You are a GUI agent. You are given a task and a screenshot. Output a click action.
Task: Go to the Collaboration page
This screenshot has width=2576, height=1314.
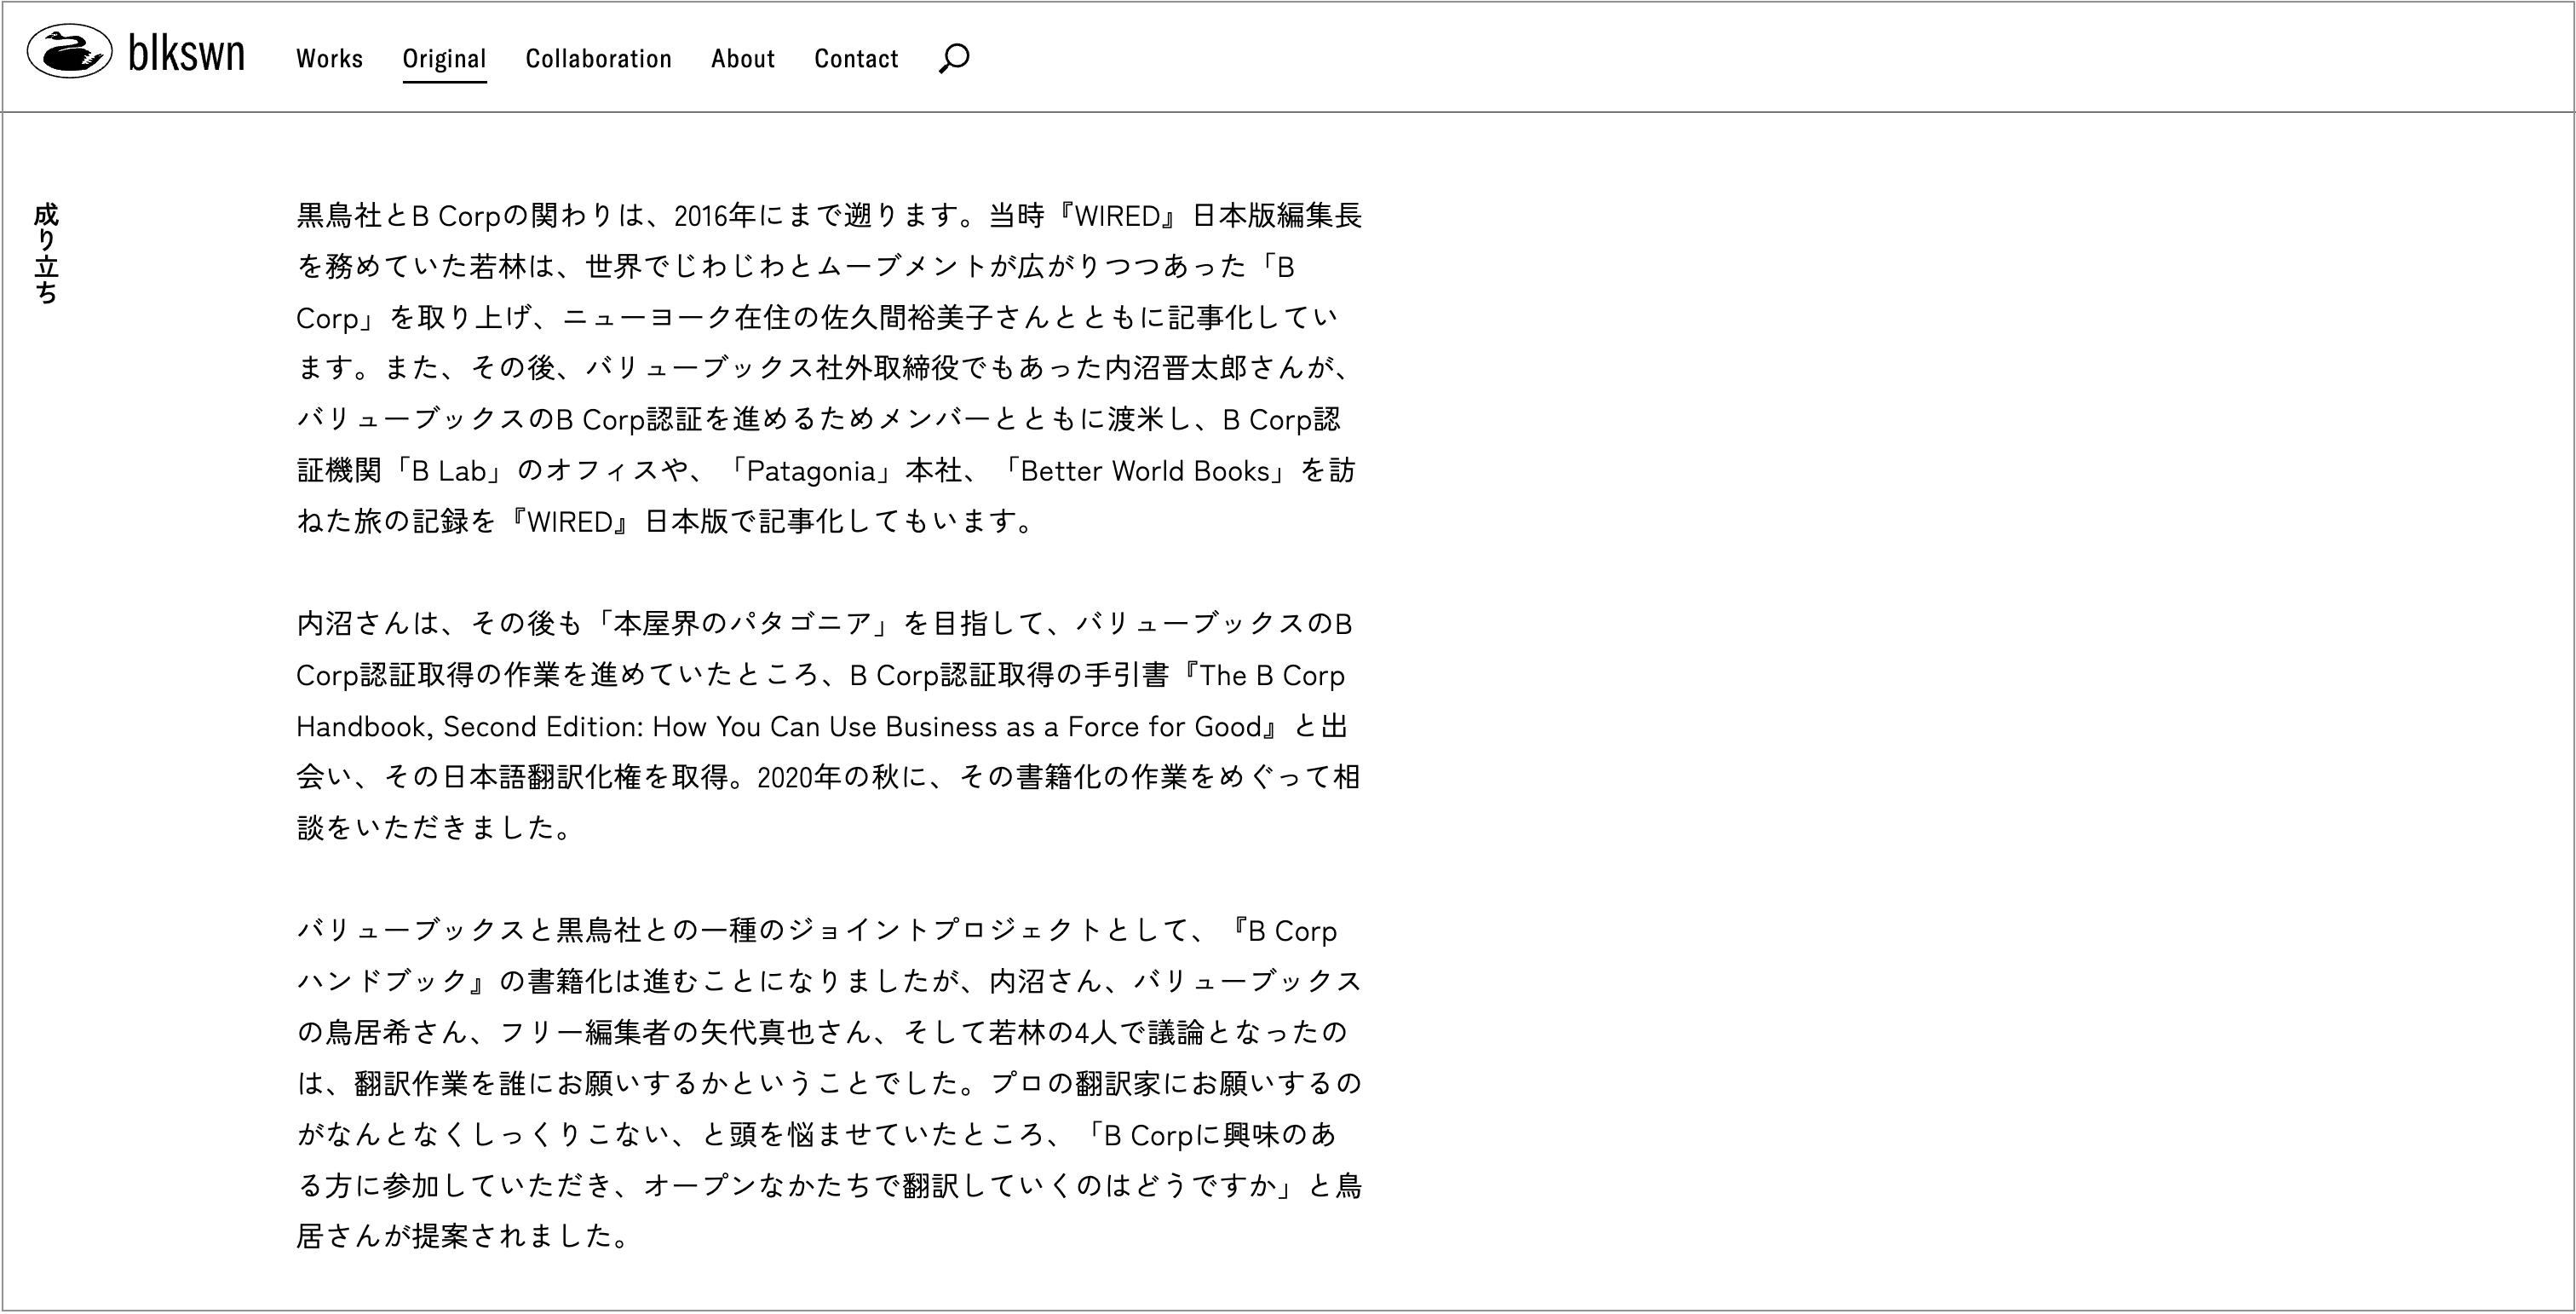click(x=598, y=59)
